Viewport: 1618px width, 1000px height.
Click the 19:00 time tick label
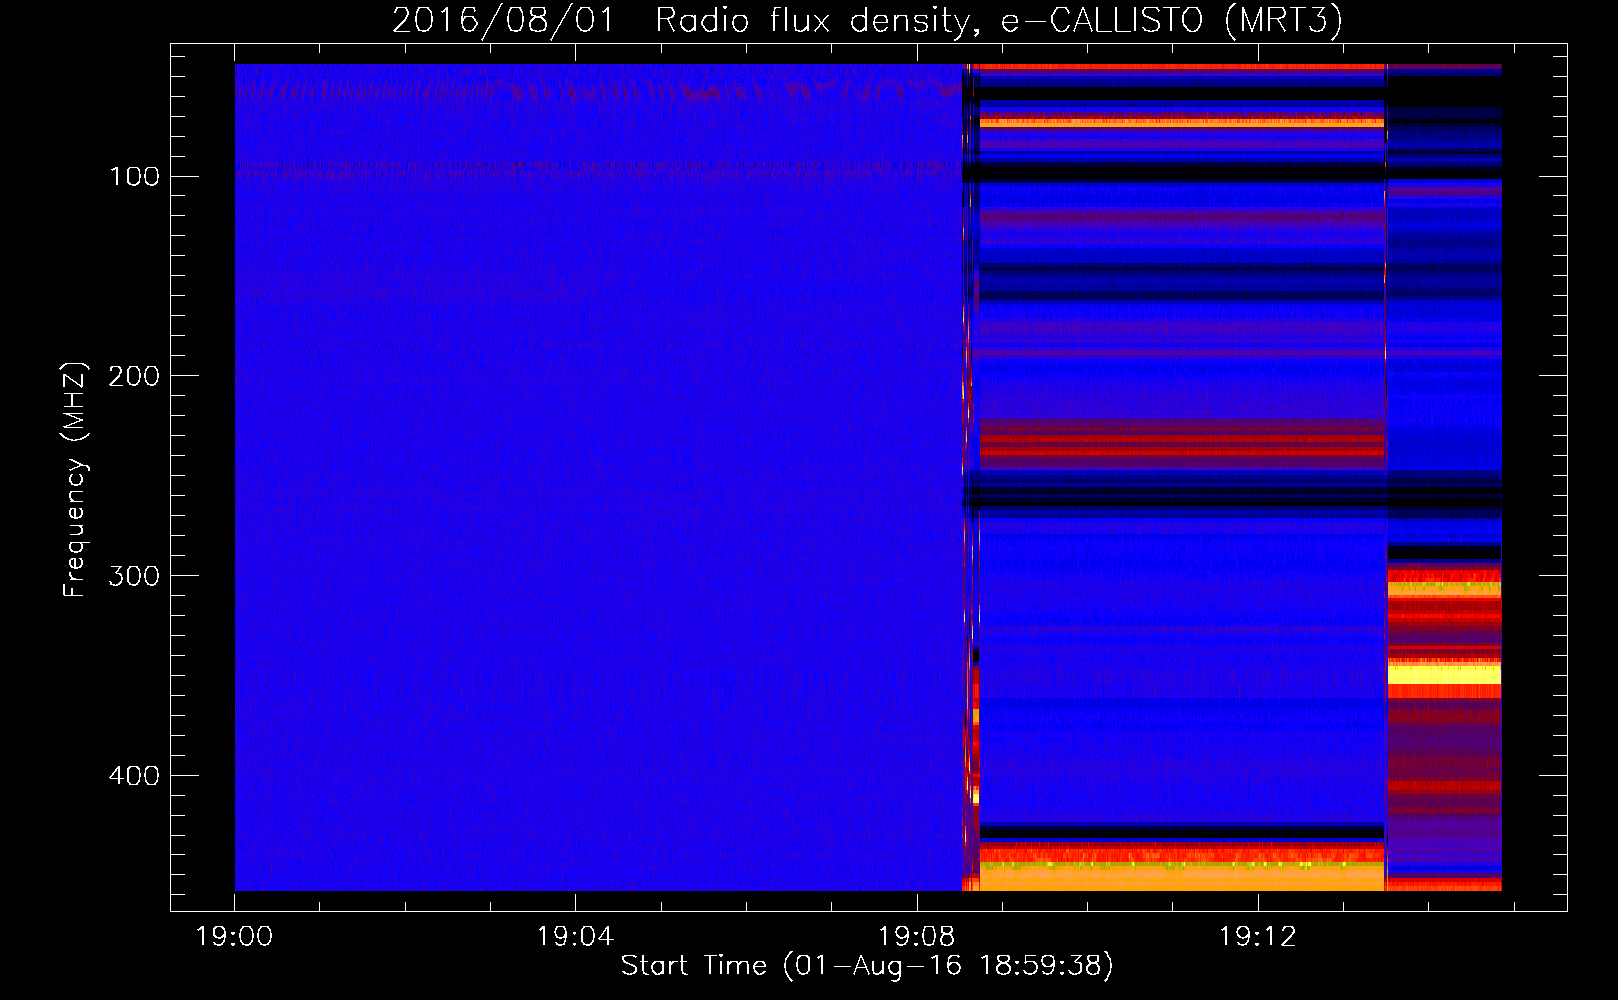point(234,937)
